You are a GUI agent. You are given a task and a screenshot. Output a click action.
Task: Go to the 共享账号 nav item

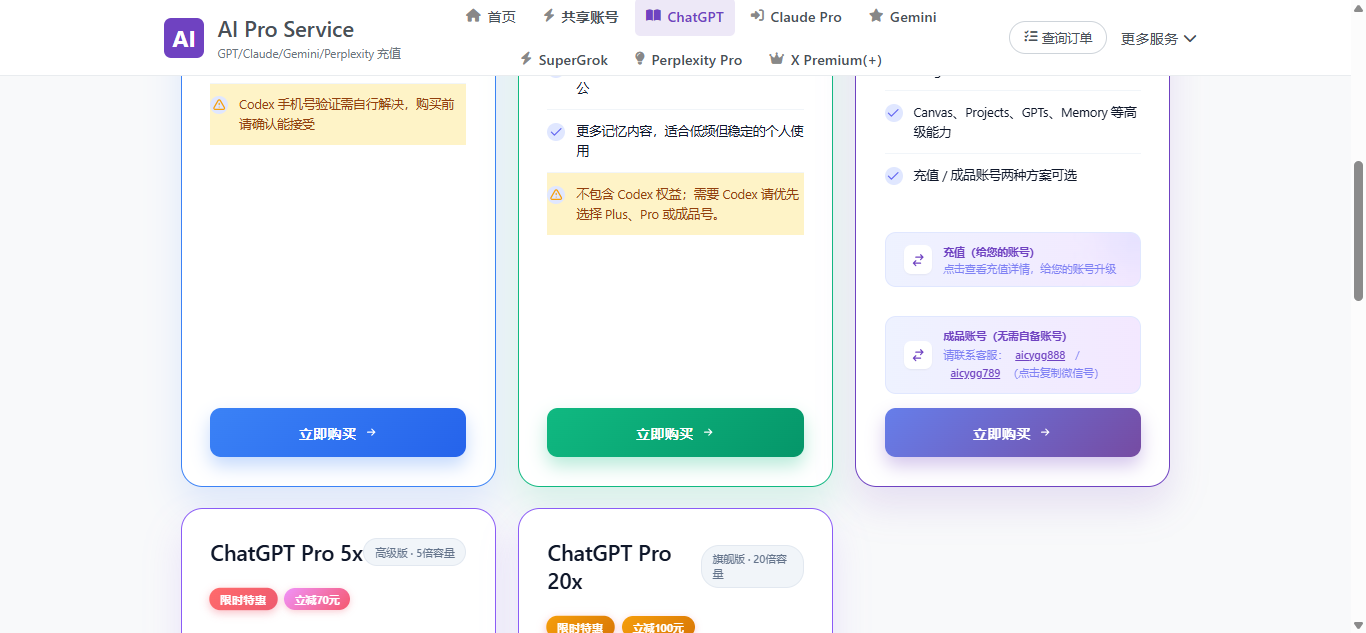tap(580, 16)
